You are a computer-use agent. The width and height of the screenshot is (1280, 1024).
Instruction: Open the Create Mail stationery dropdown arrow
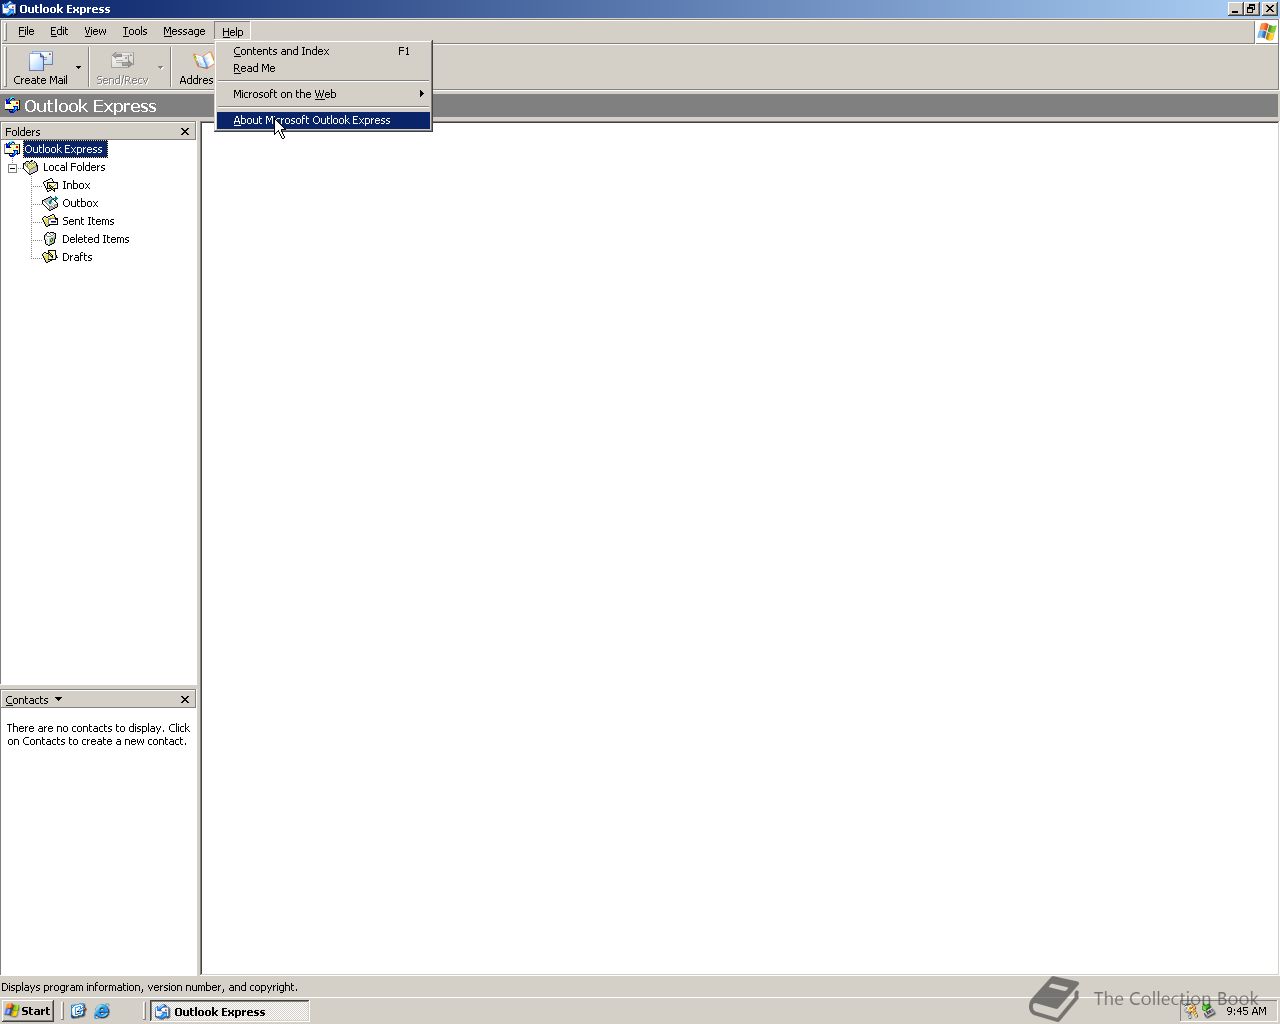pos(78,68)
